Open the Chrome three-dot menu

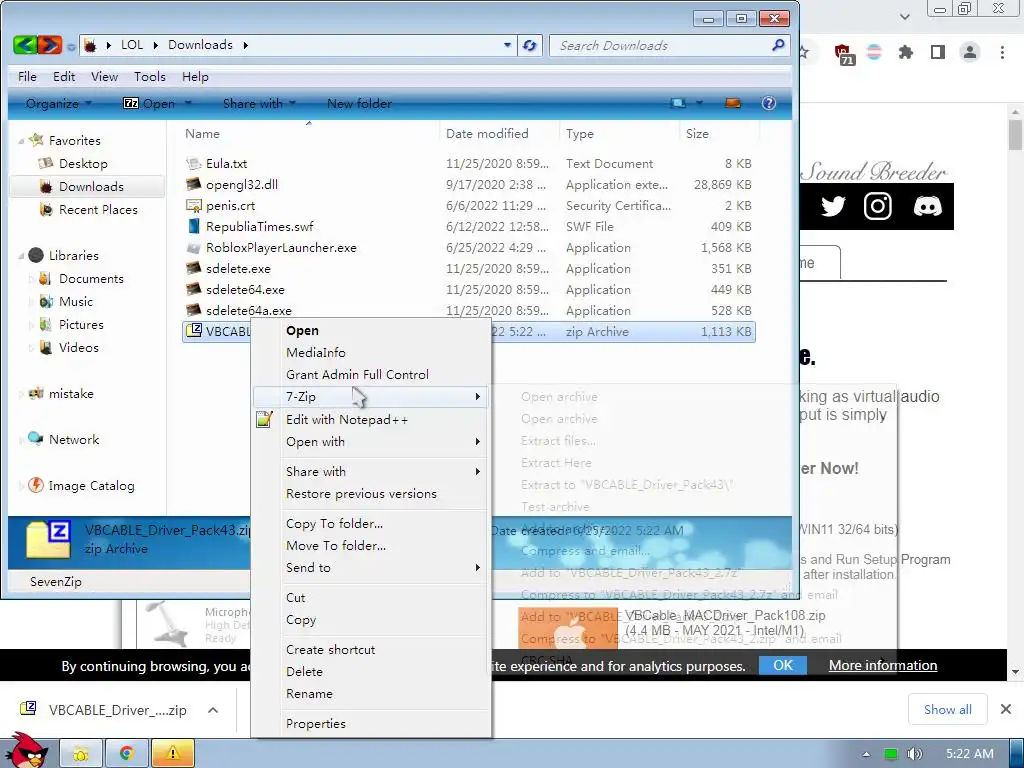click(x=1002, y=52)
